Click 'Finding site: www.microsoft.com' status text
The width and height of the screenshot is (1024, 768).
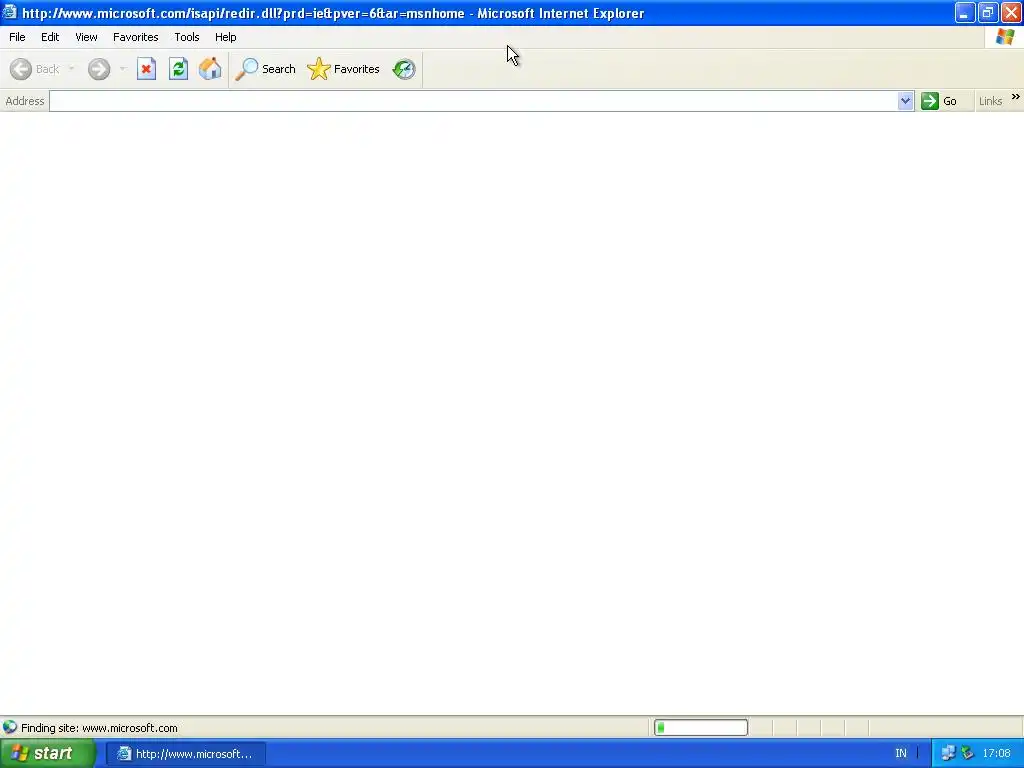(x=99, y=728)
